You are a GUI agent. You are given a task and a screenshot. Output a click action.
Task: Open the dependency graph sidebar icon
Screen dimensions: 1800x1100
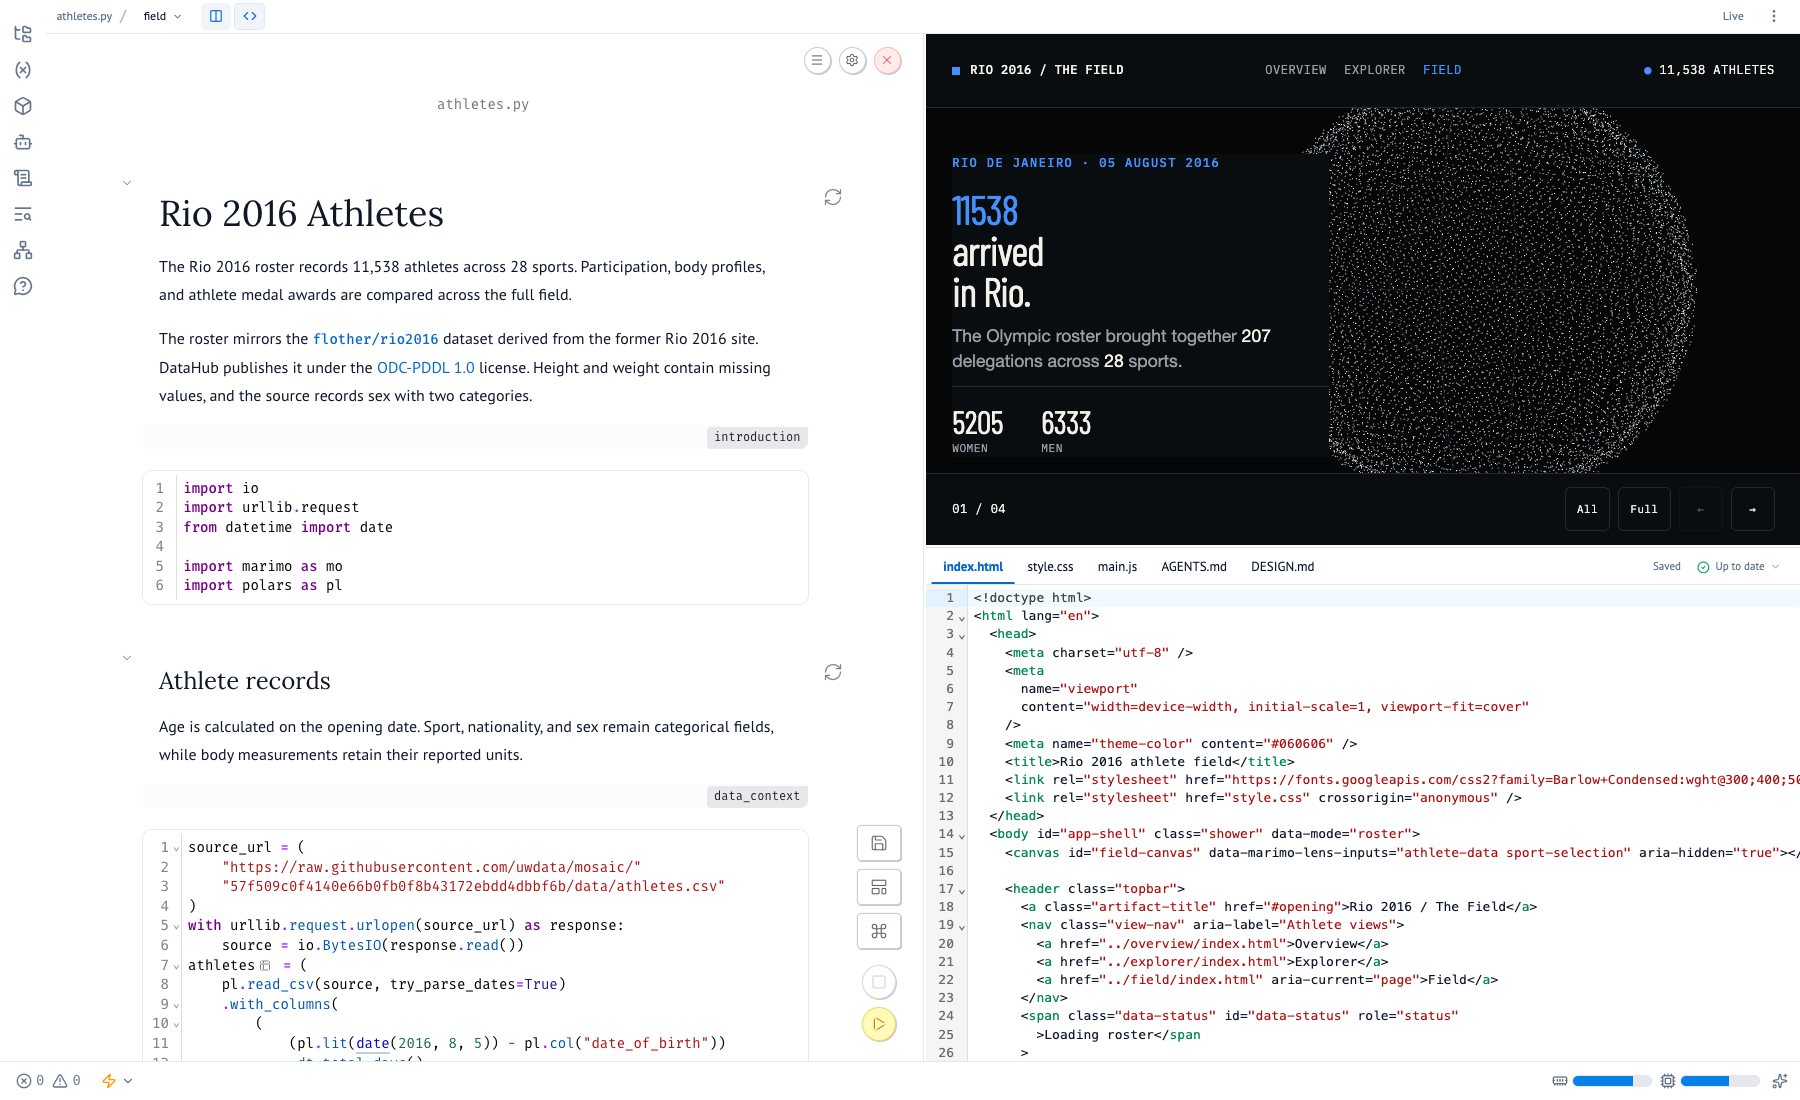pos(23,250)
